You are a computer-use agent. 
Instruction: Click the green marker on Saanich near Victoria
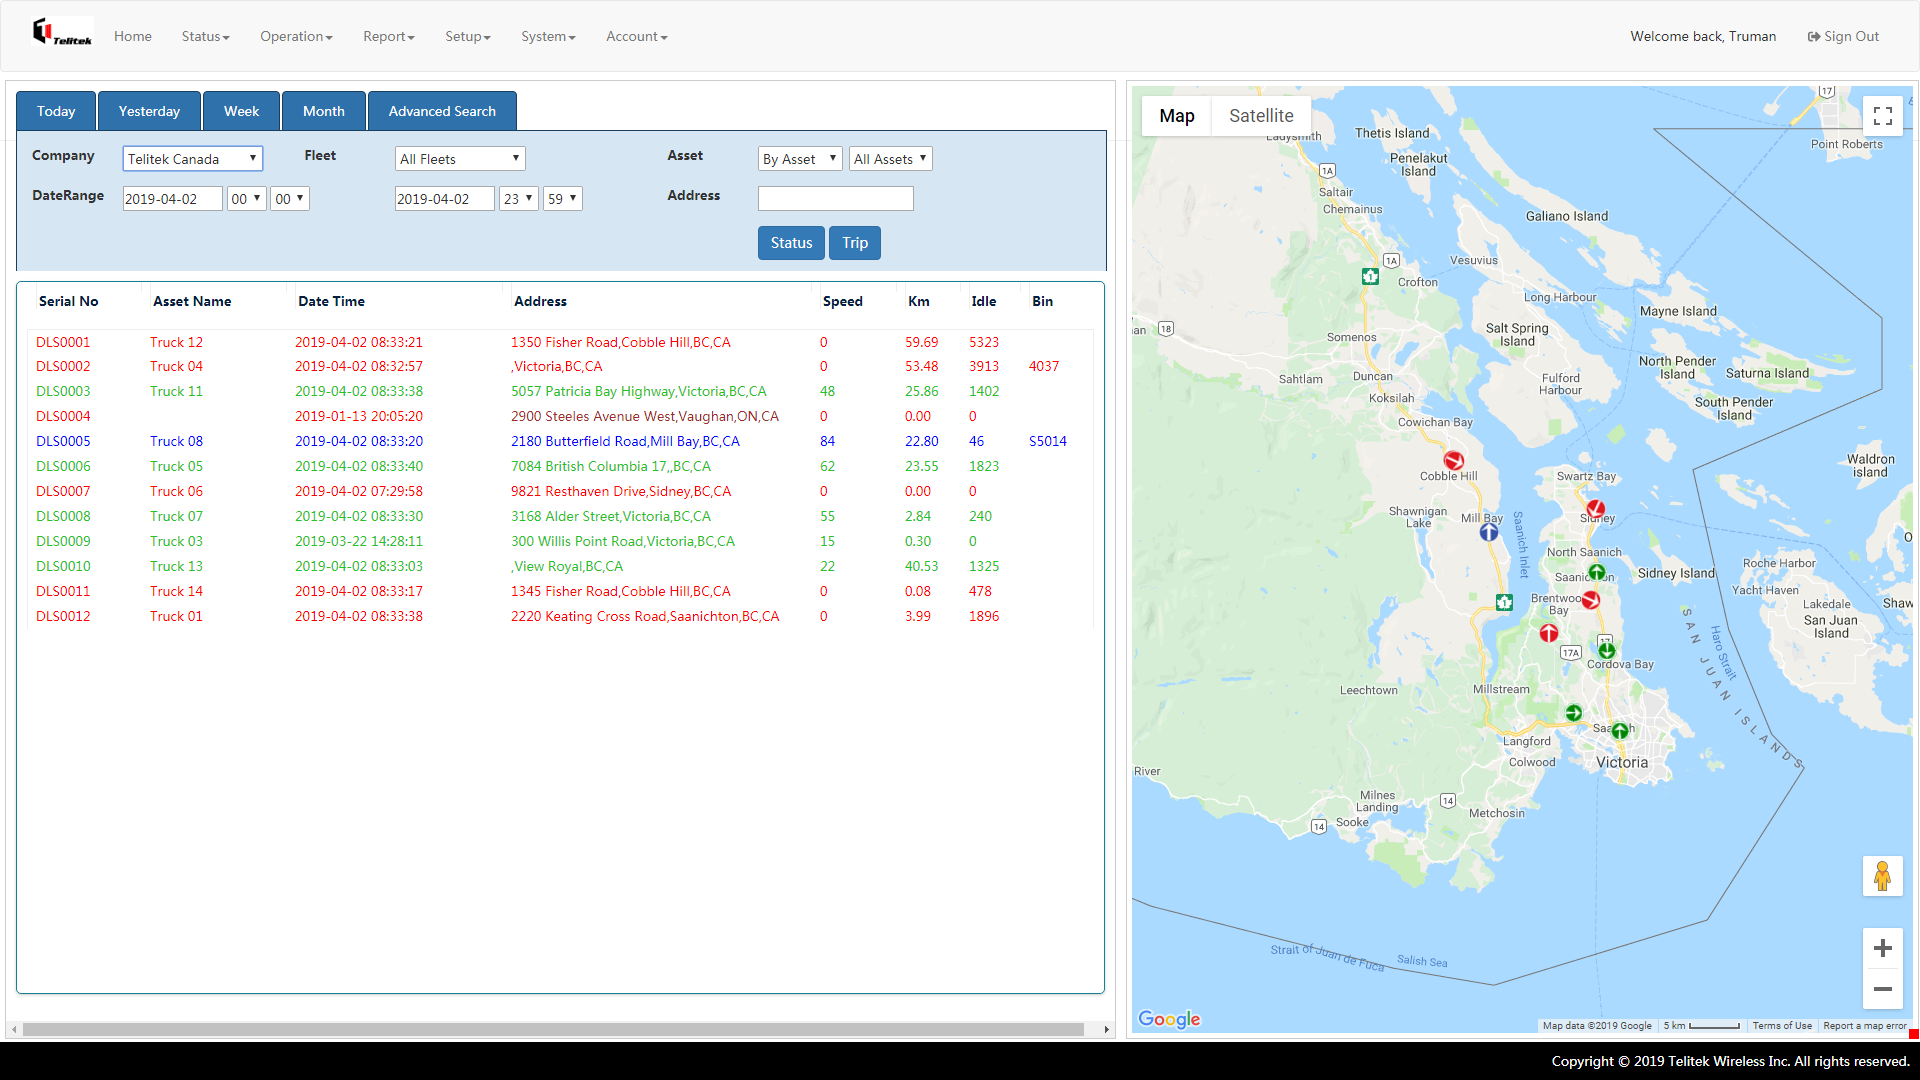pyautogui.click(x=1620, y=731)
